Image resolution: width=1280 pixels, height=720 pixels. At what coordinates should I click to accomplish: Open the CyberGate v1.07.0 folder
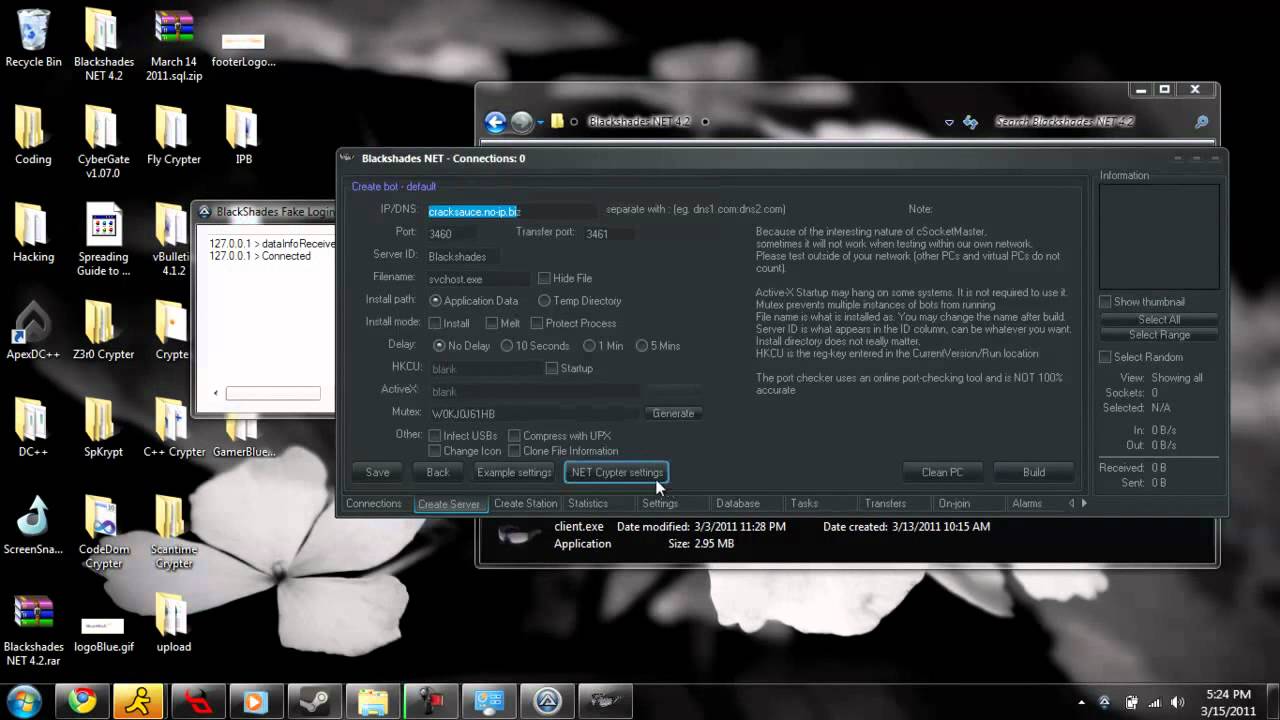103,141
